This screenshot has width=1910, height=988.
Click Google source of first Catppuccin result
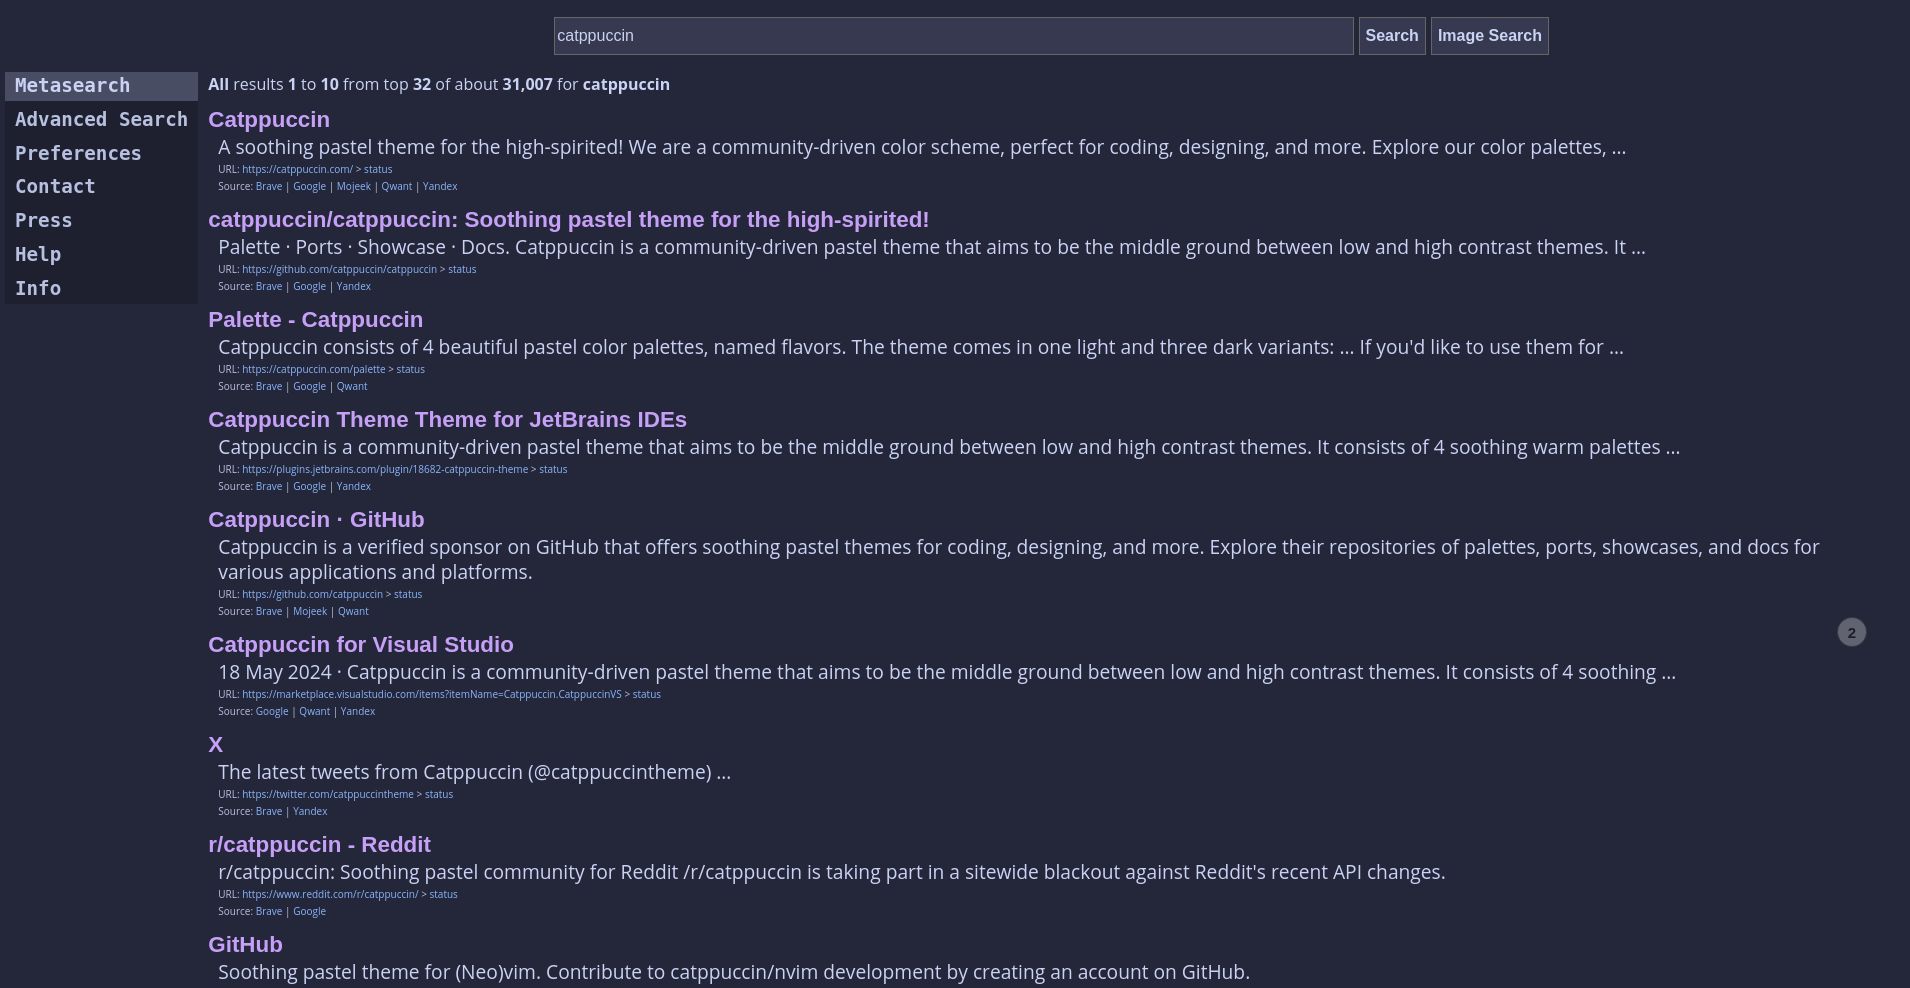[x=309, y=186]
